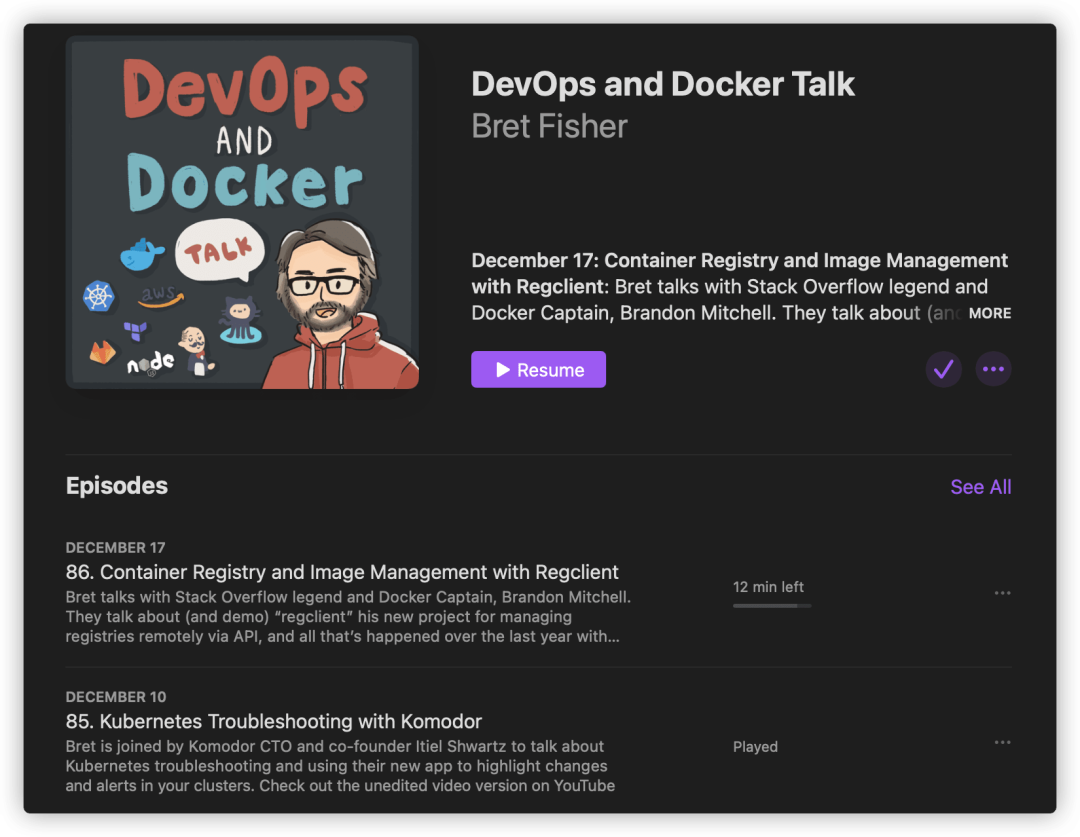Click the 'Played' status of episode 85
This screenshot has width=1080, height=837.
(755, 747)
